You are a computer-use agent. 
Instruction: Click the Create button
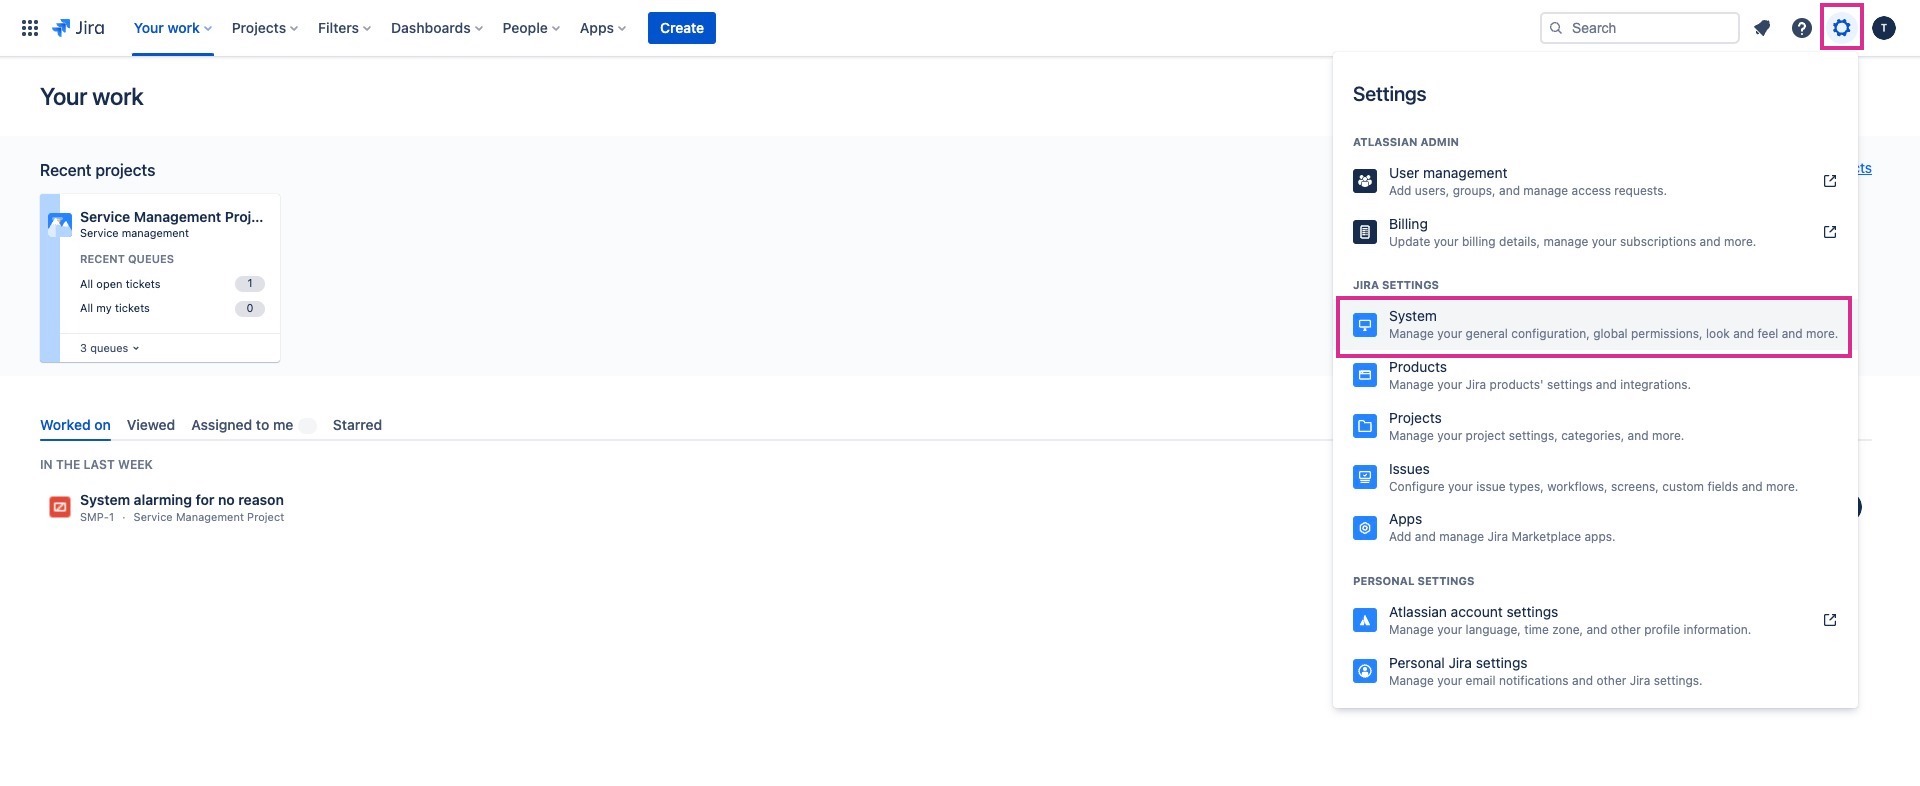[682, 28]
